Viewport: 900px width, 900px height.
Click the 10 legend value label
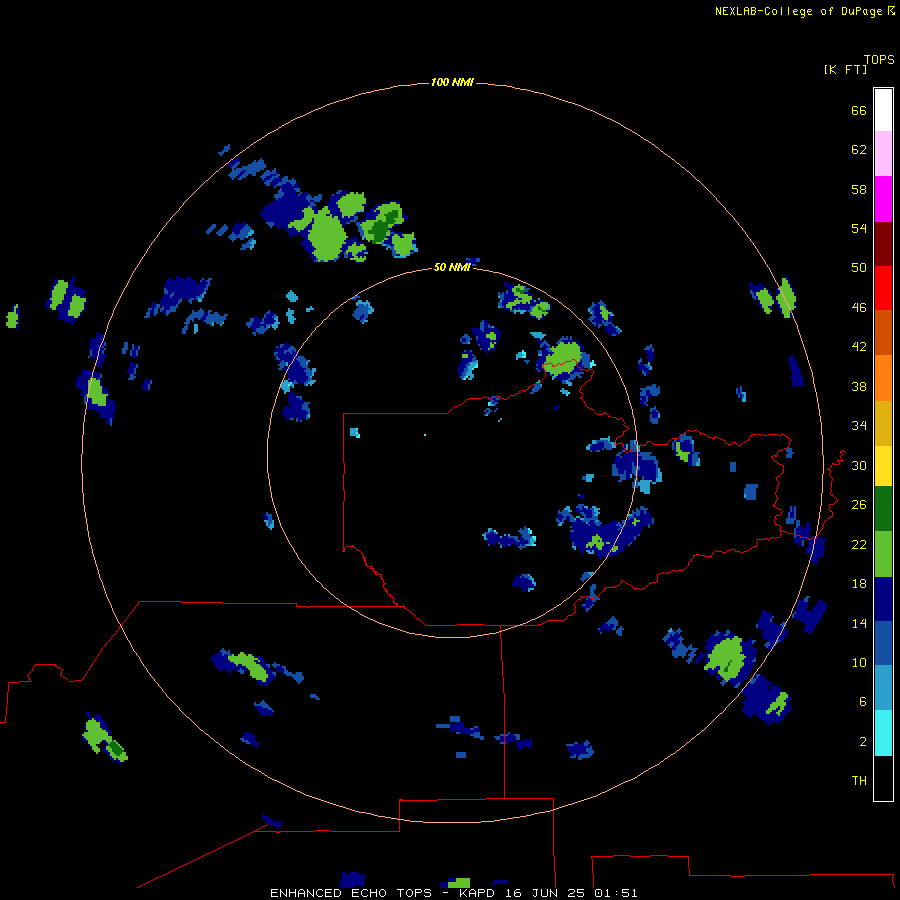(859, 662)
